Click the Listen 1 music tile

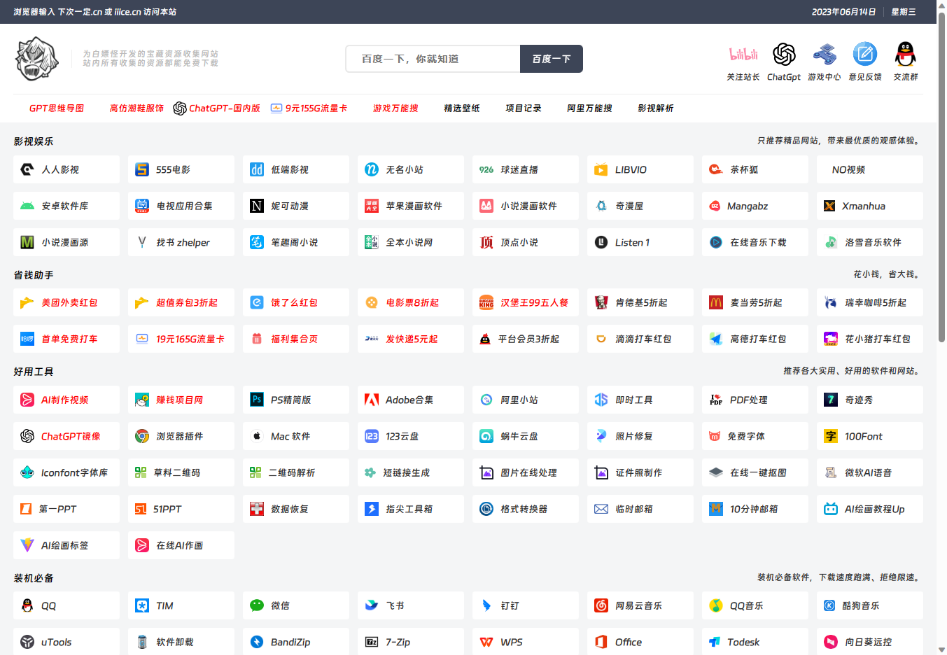click(x=640, y=242)
